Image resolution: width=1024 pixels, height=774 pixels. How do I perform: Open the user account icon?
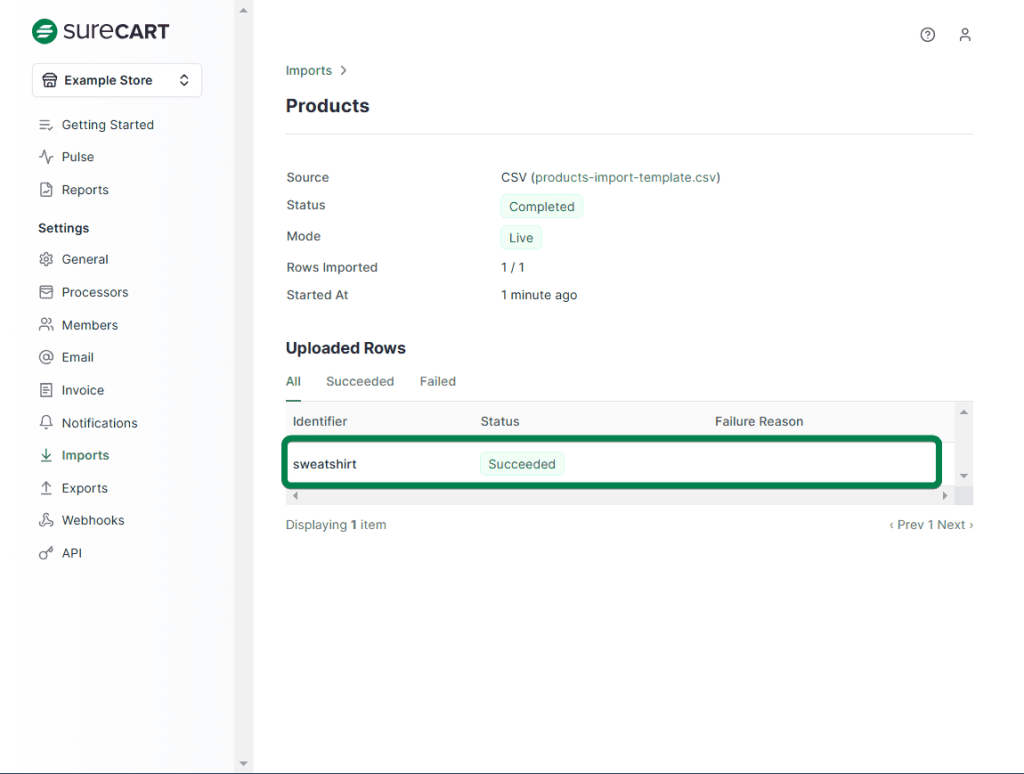coord(964,35)
